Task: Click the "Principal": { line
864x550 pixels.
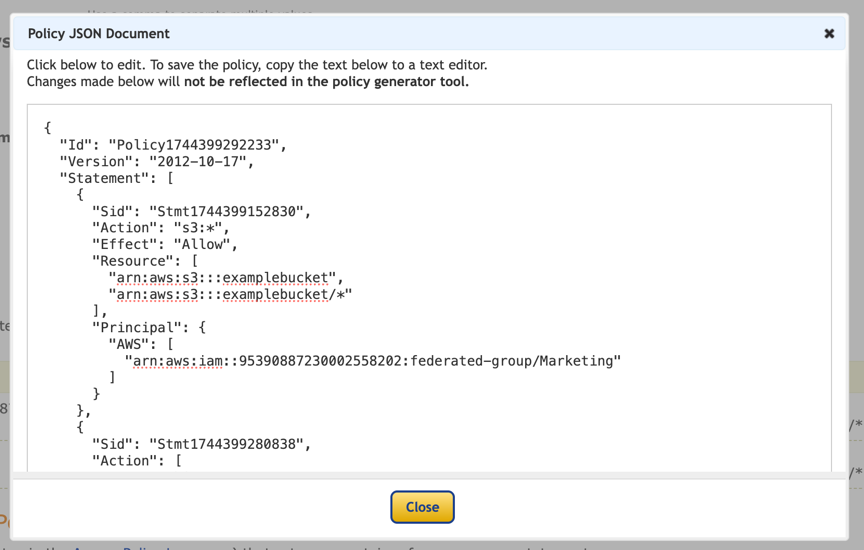Action: (x=148, y=327)
